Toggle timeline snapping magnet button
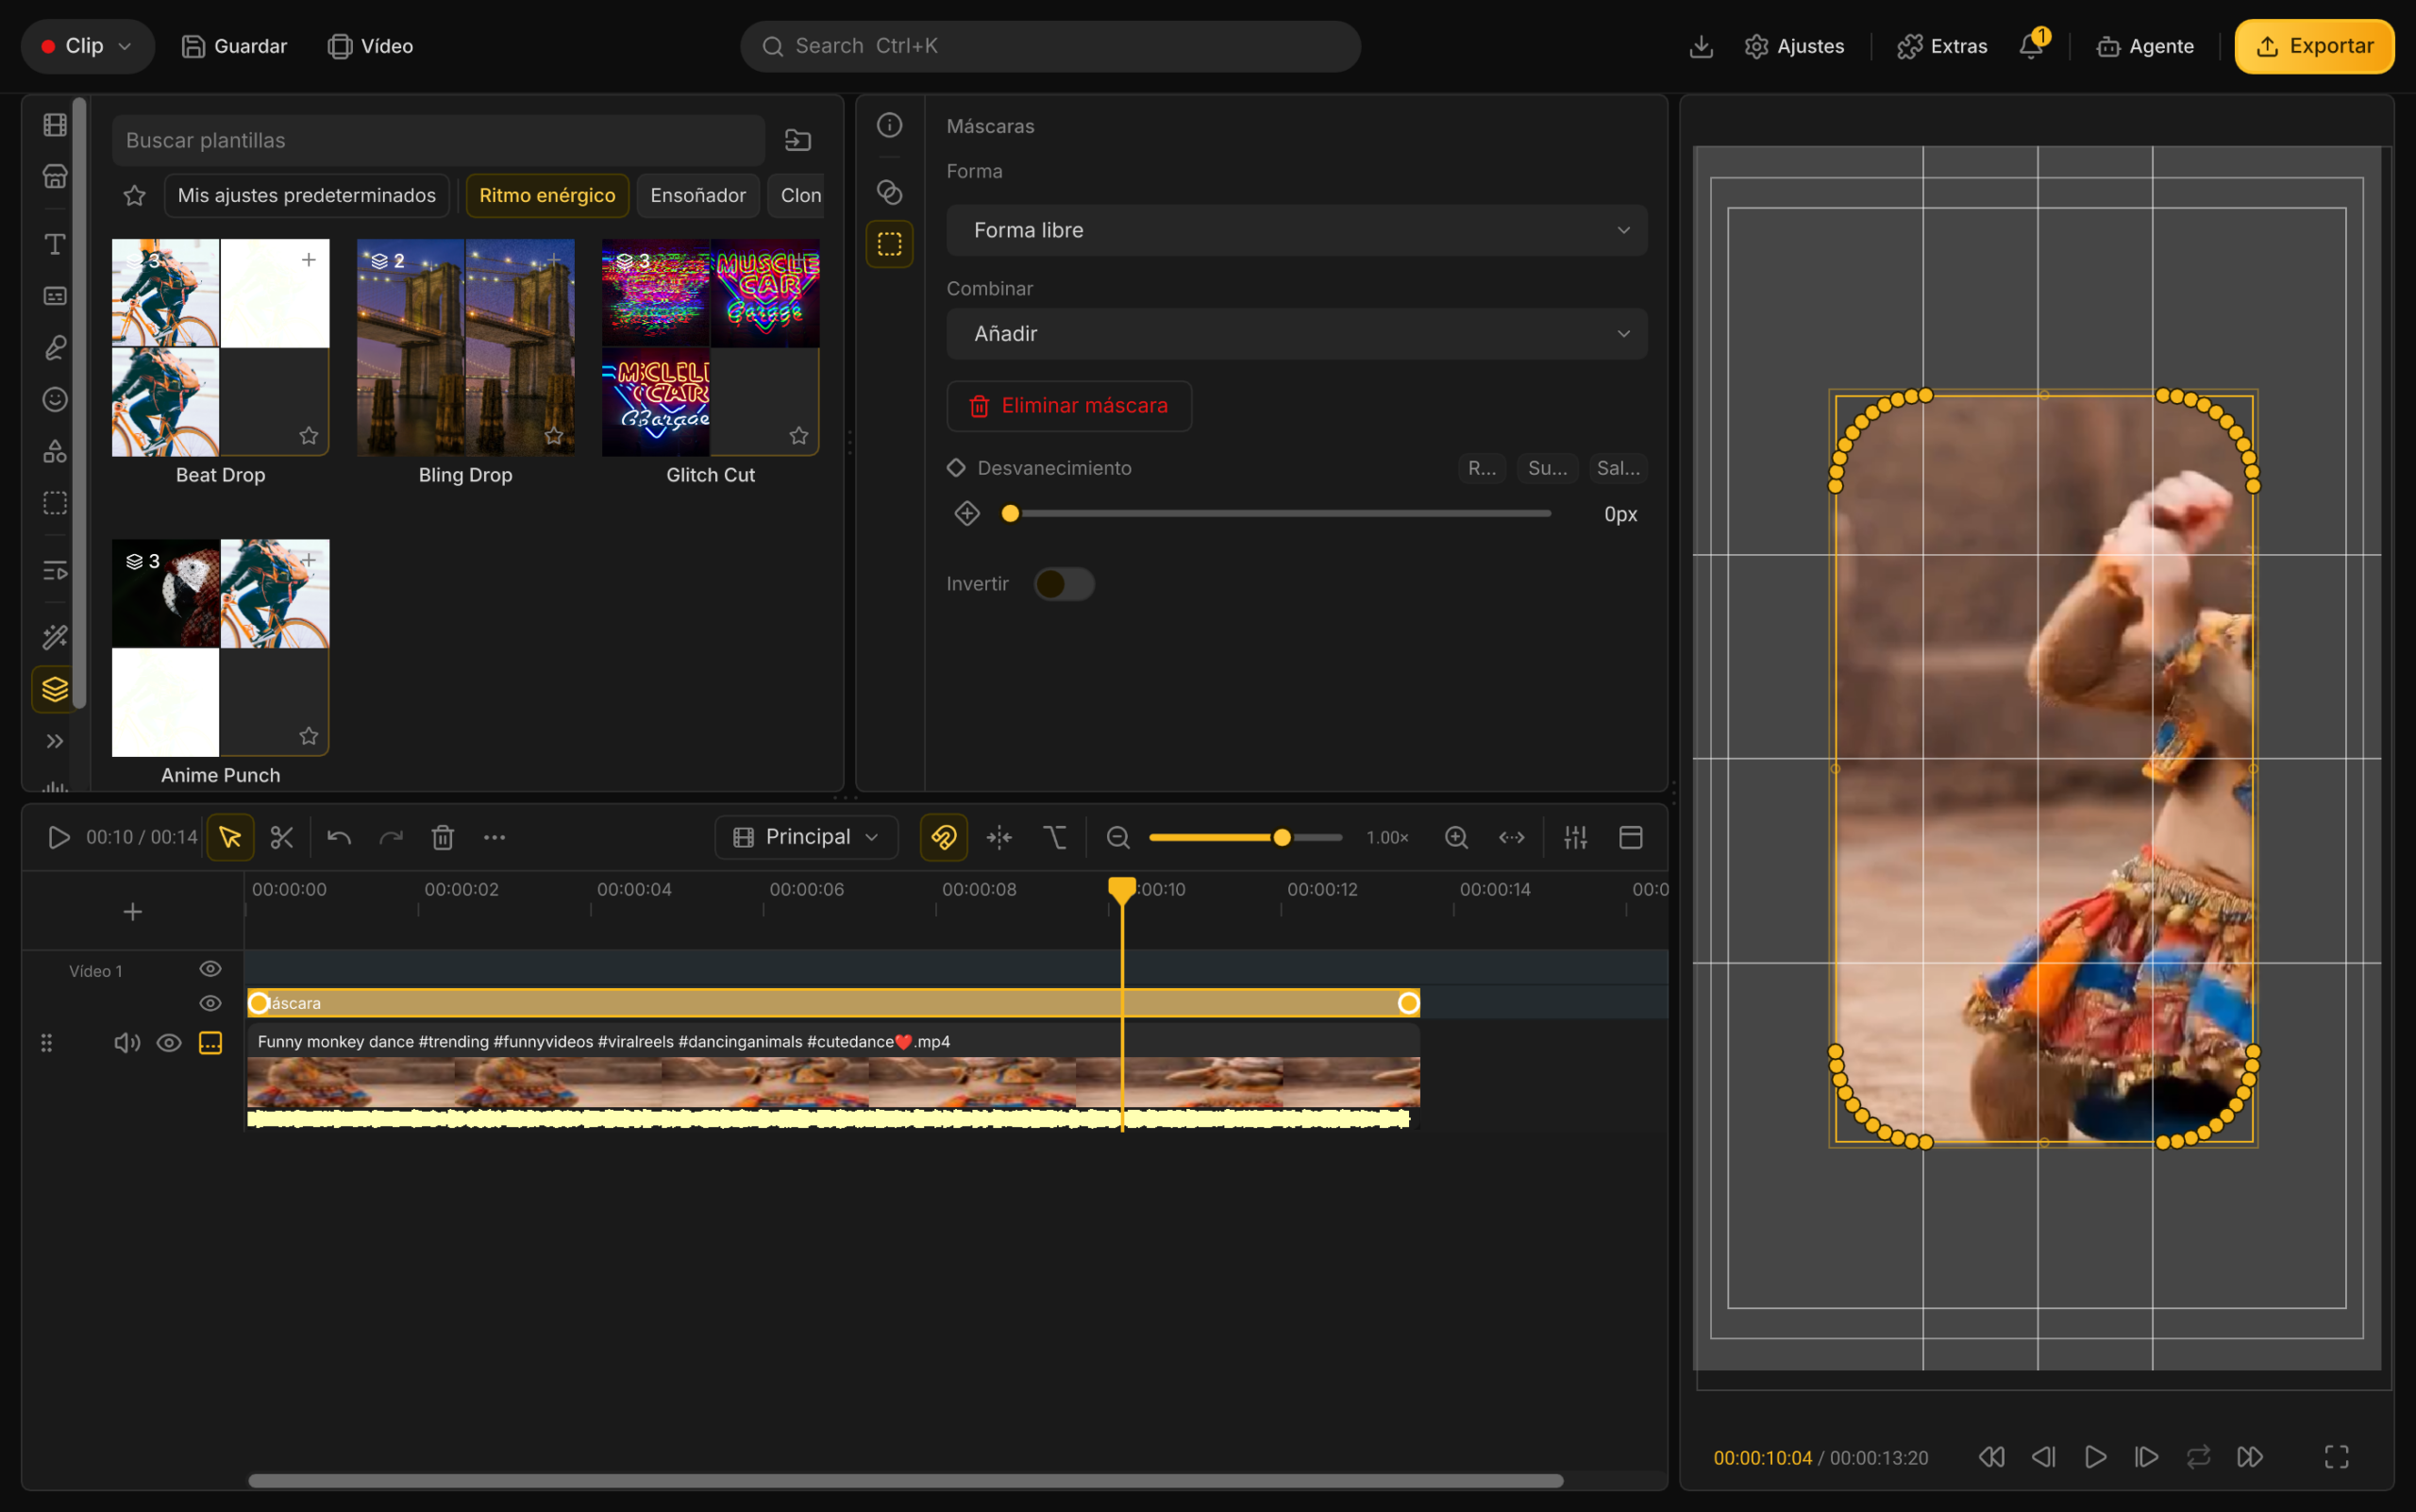Viewport: 2416px width, 1512px height. (943, 837)
